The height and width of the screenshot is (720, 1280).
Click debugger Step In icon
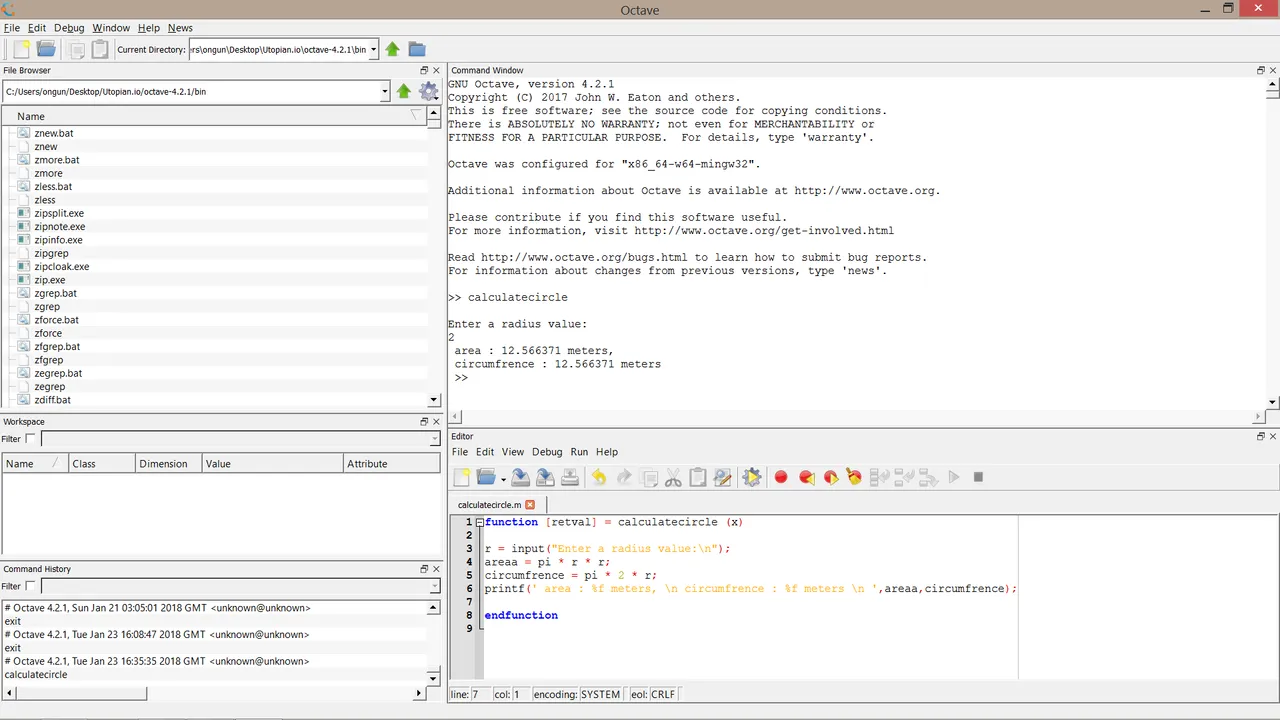(904, 477)
